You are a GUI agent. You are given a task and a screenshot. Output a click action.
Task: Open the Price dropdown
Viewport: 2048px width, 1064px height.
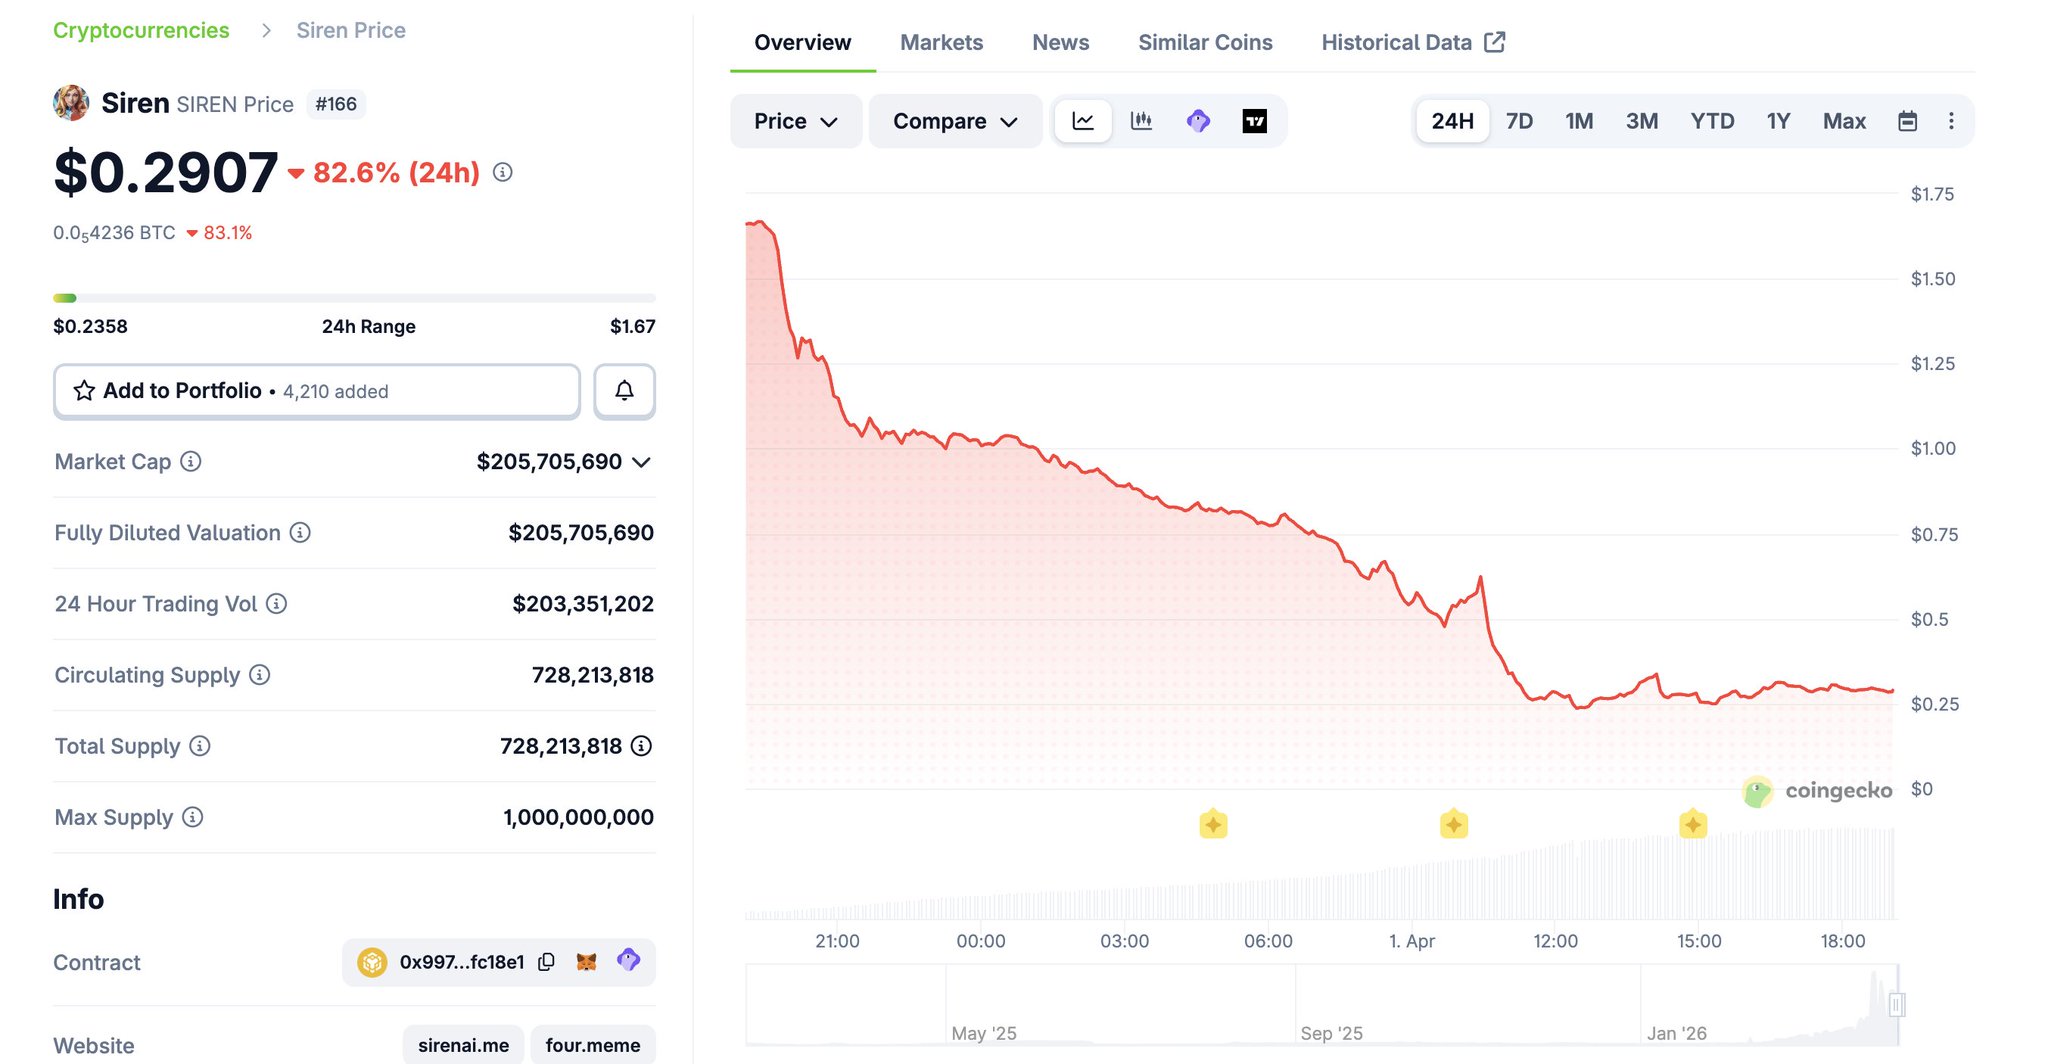[795, 121]
